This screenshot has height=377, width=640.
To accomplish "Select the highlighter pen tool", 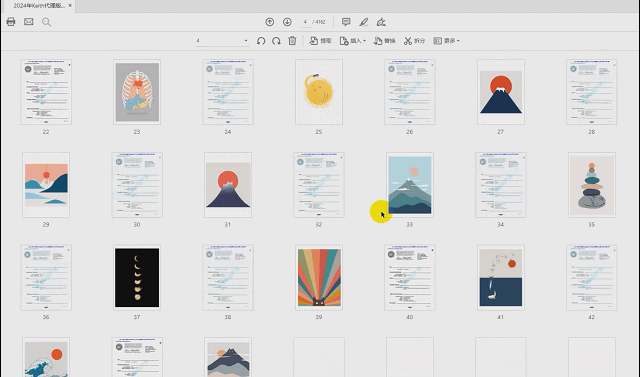I will (364, 22).
